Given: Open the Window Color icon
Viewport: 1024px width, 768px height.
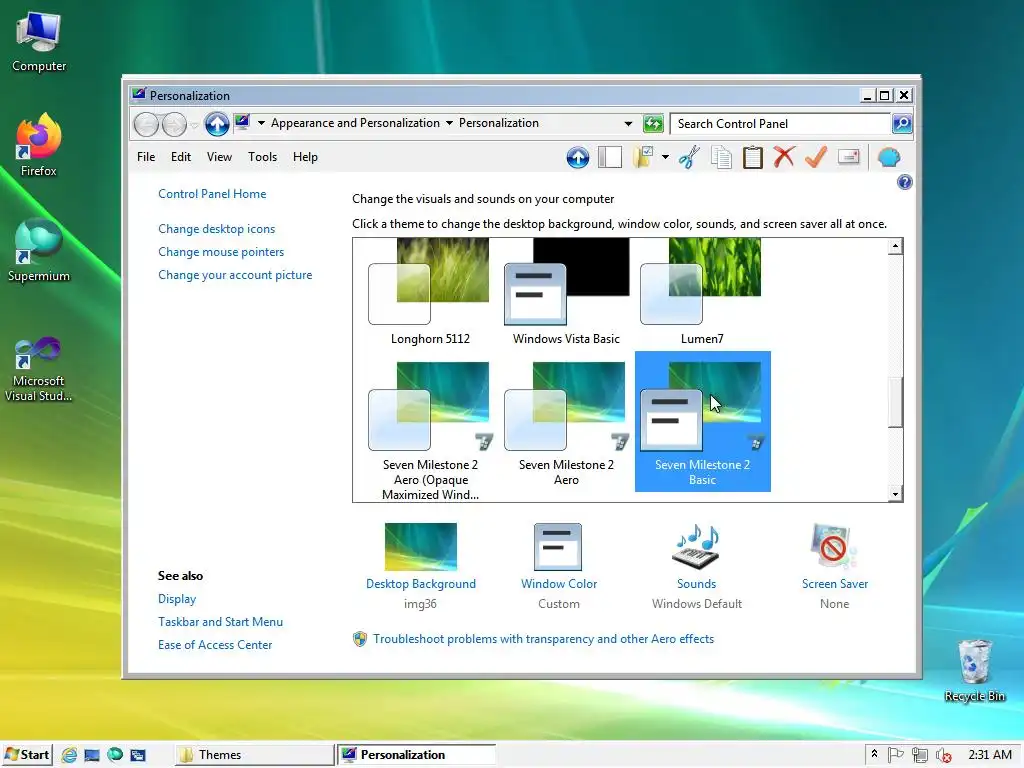Looking at the screenshot, I should pyautogui.click(x=558, y=547).
